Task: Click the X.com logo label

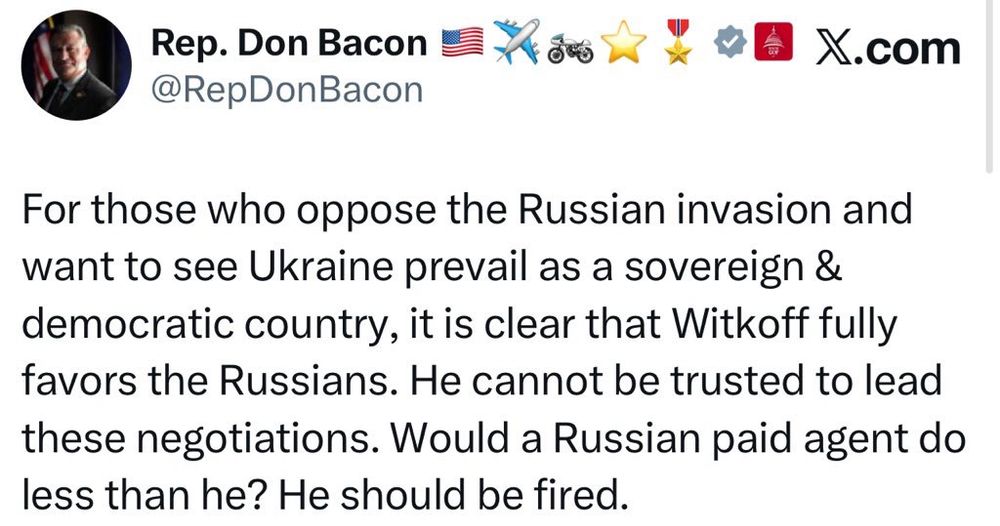Action: [x=888, y=48]
